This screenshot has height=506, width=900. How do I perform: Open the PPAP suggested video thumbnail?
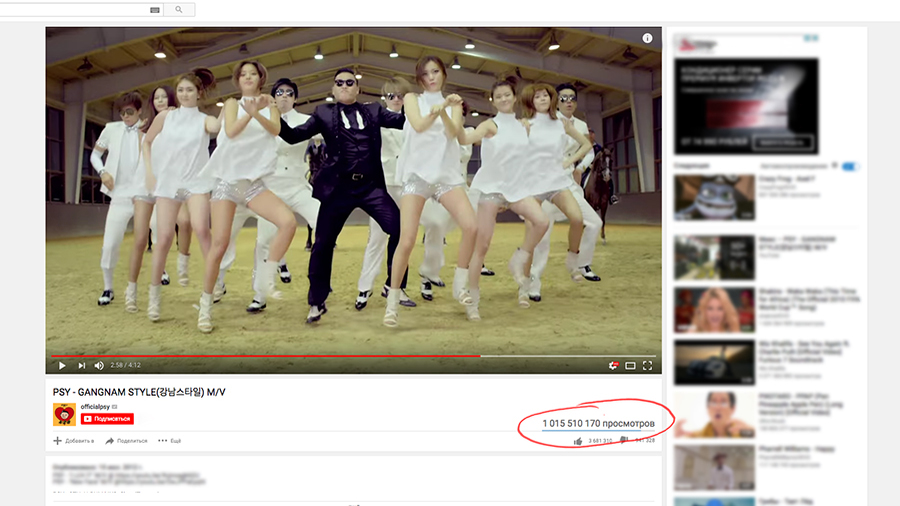coord(715,415)
